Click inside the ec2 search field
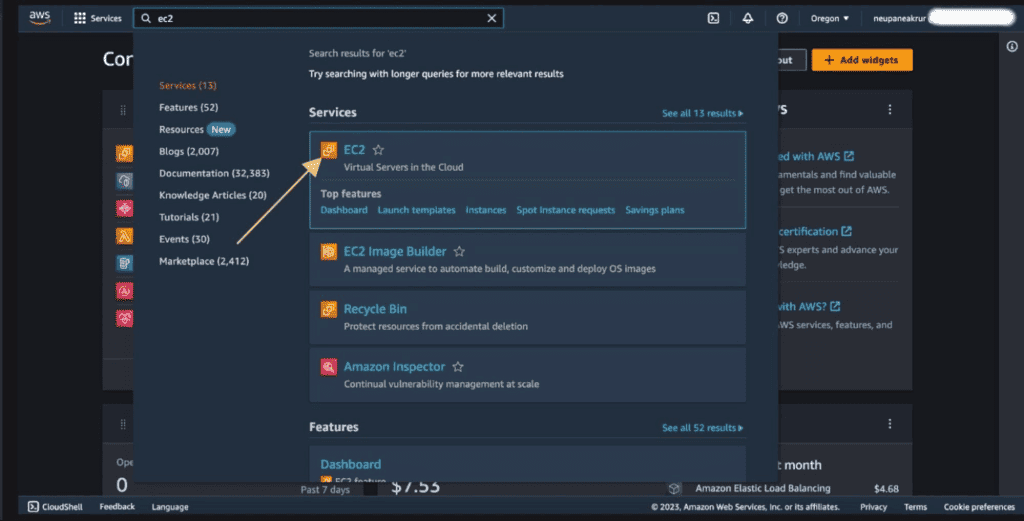 [318, 18]
